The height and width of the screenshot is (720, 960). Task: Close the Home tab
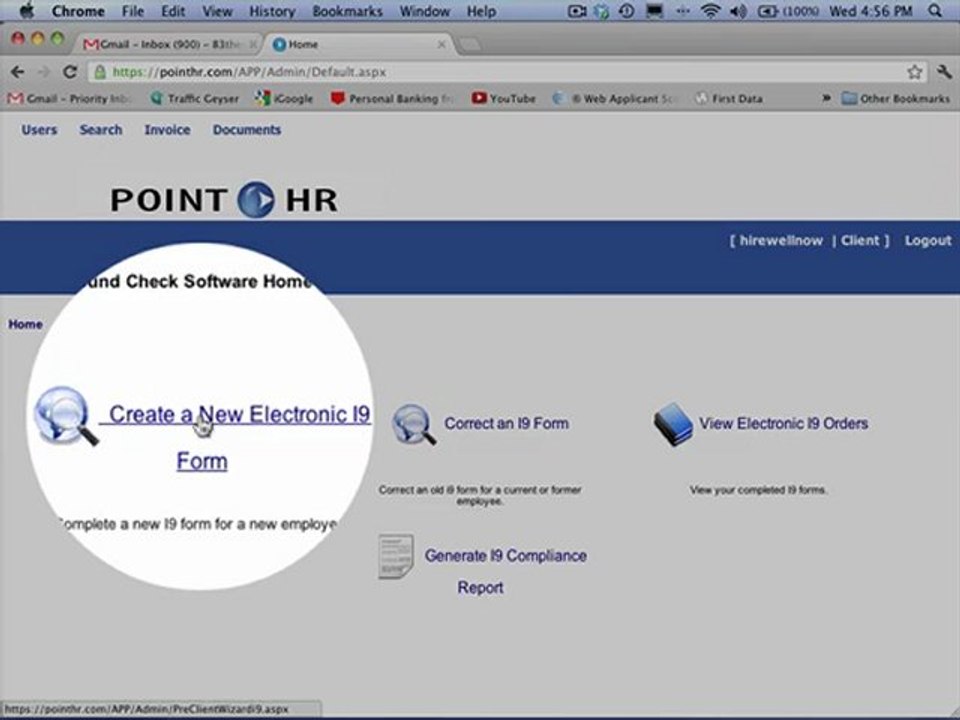point(441,44)
